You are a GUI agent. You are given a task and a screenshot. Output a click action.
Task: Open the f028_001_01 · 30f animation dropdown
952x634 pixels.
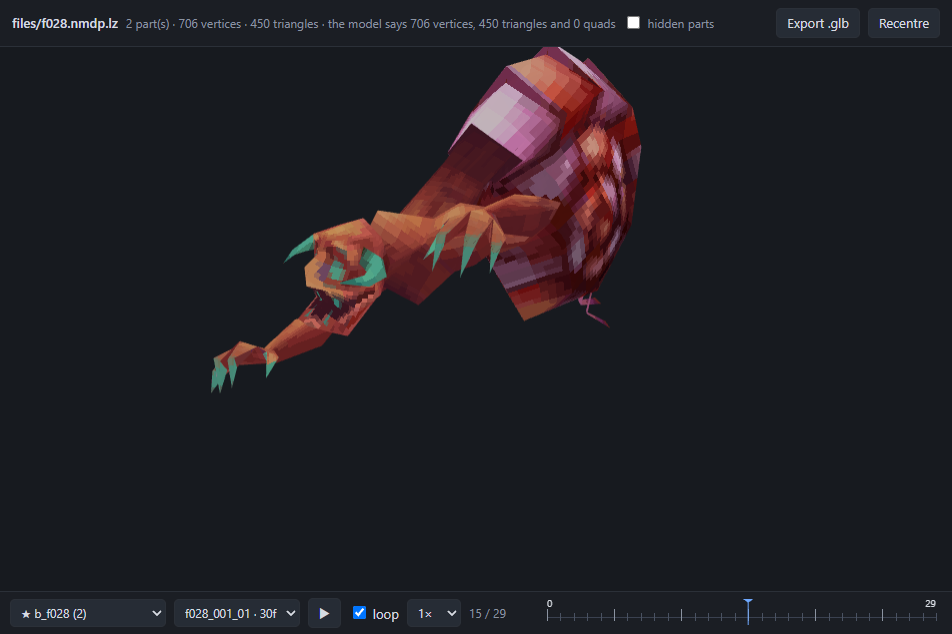click(x=237, y=613)
